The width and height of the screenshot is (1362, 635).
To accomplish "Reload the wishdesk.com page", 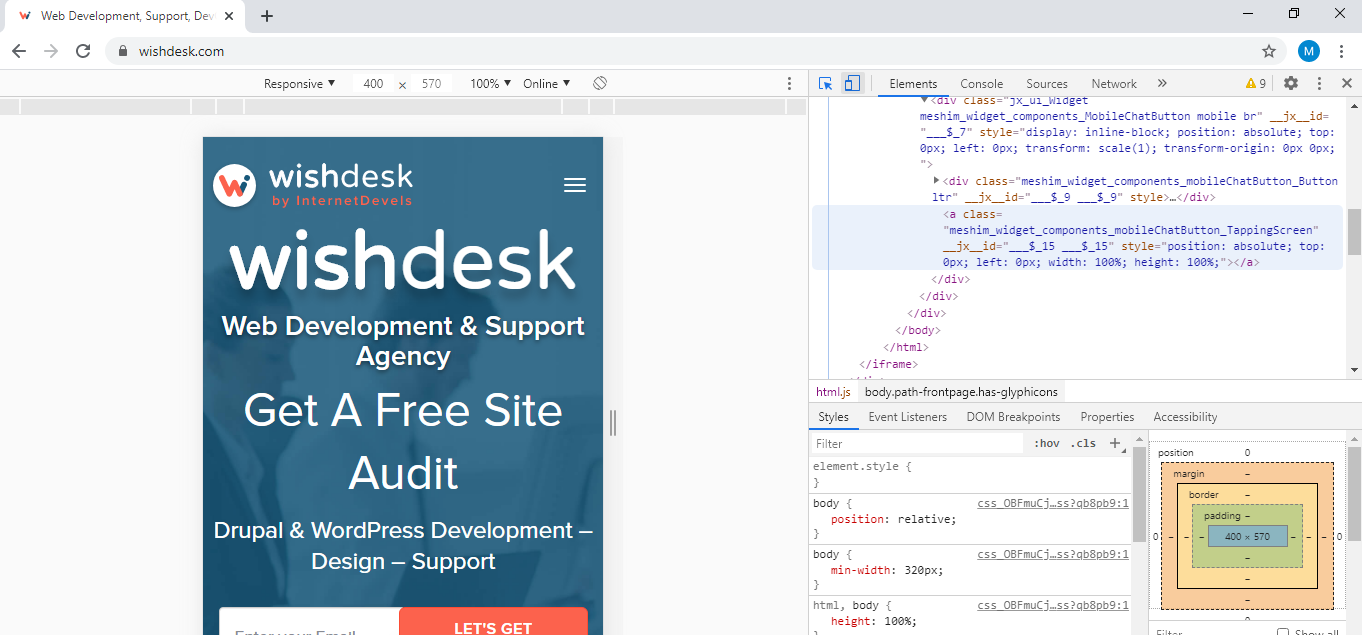I will 83,51.
